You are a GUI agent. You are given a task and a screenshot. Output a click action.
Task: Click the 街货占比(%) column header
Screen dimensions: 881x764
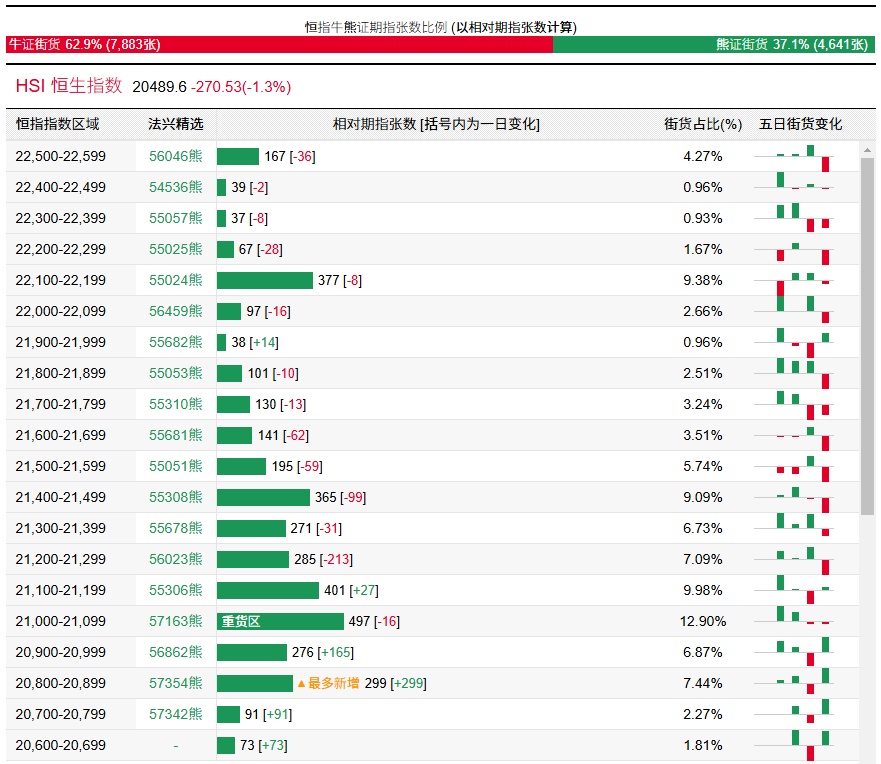point(703,124)
